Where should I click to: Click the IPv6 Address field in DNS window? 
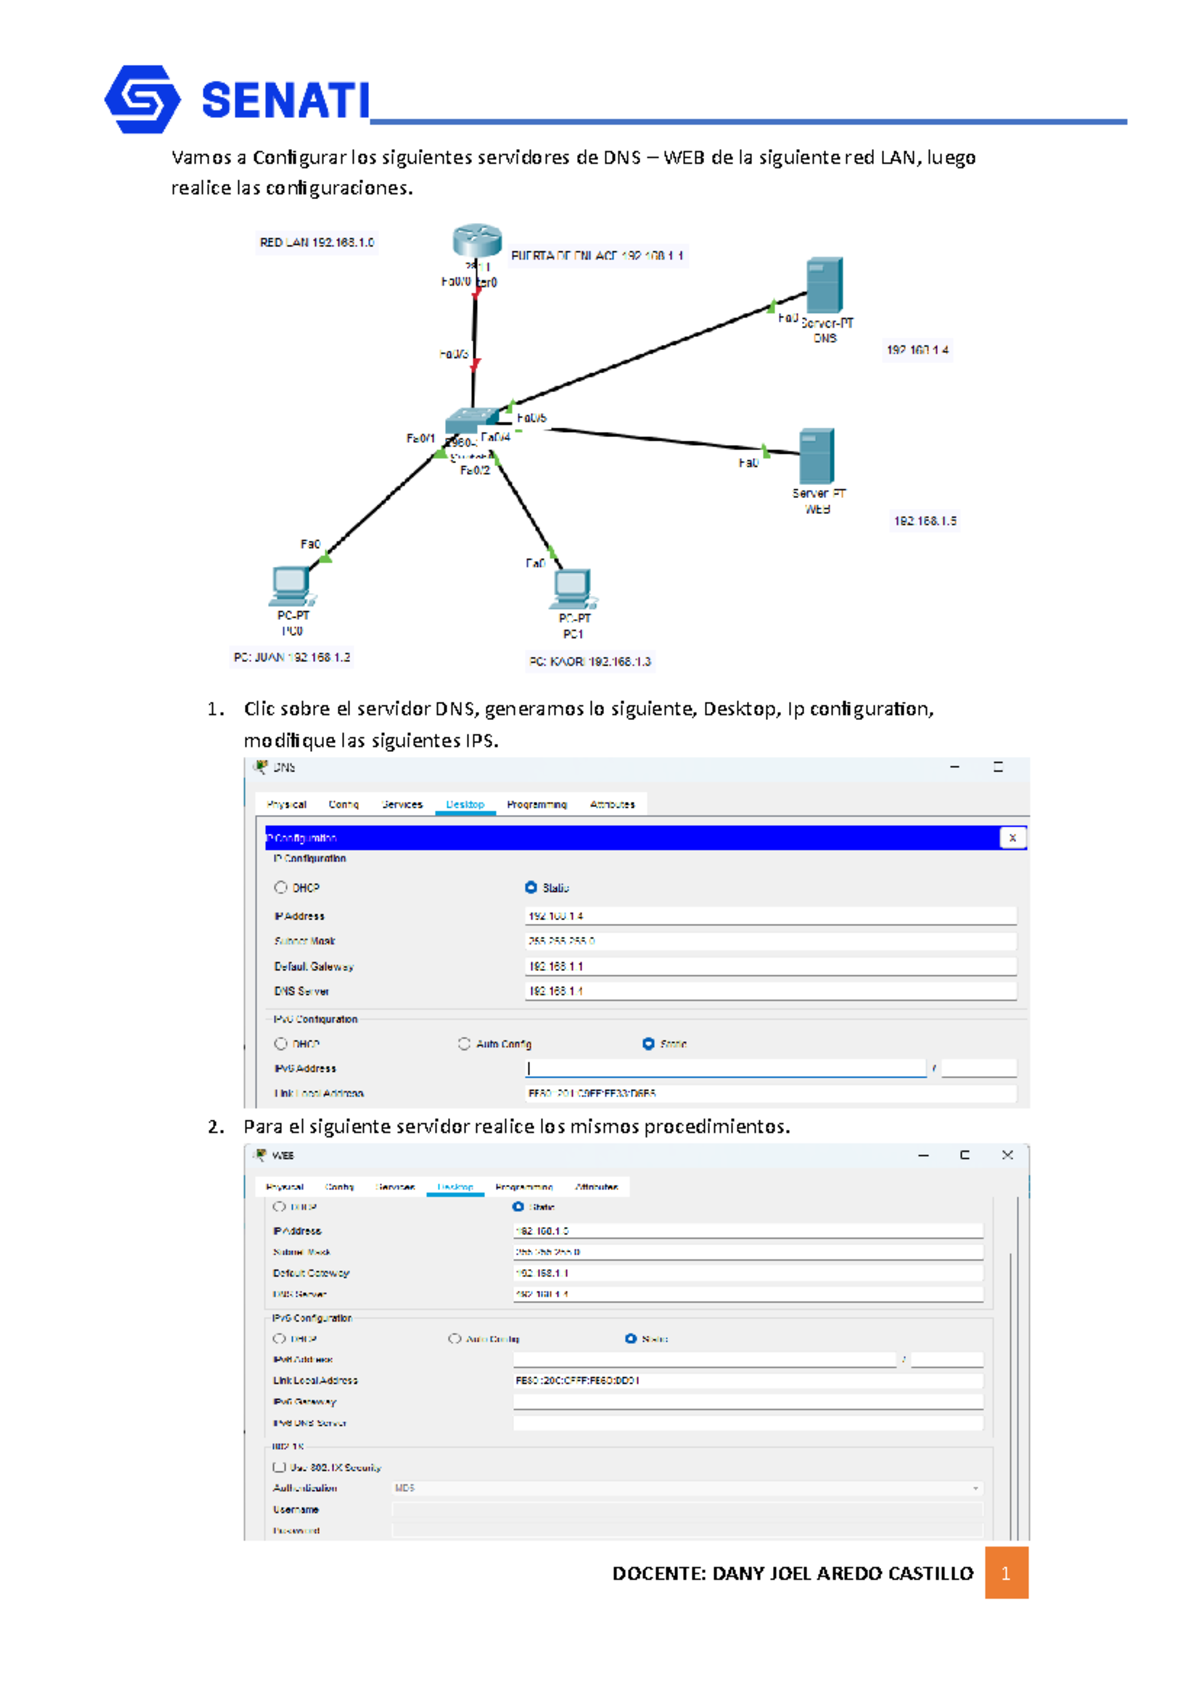tap(726, 1068)
